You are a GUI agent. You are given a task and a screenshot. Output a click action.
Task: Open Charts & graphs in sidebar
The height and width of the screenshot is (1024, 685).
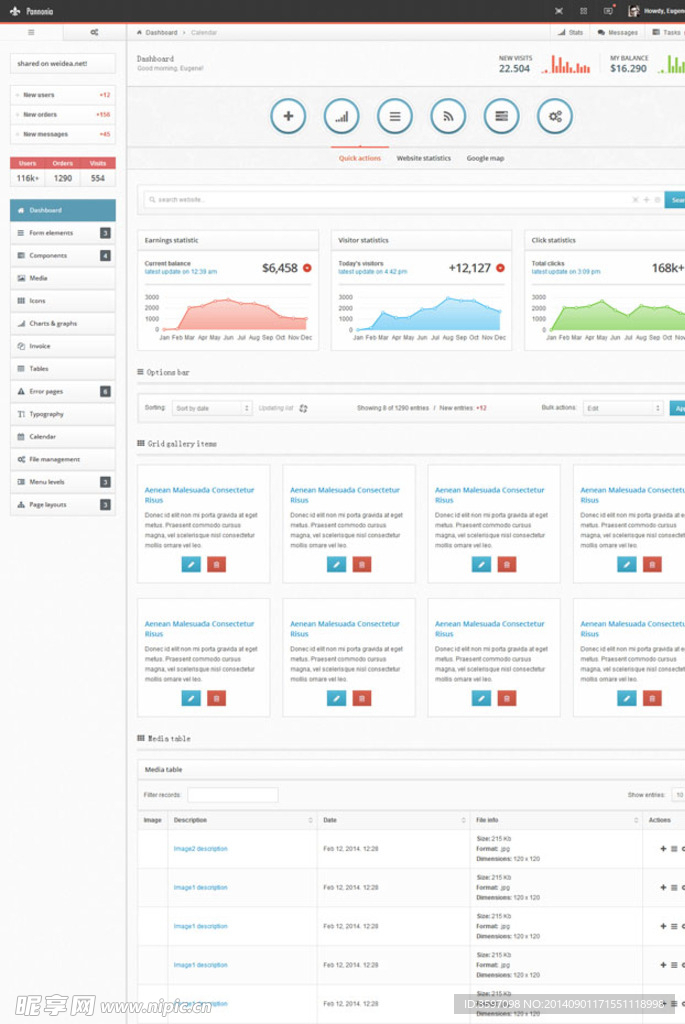click(62, 324)
